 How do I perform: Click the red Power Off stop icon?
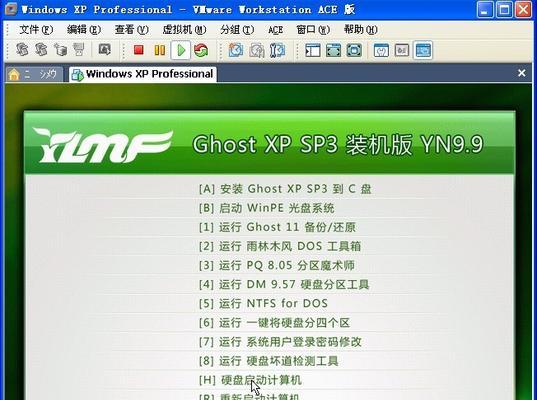139,50
